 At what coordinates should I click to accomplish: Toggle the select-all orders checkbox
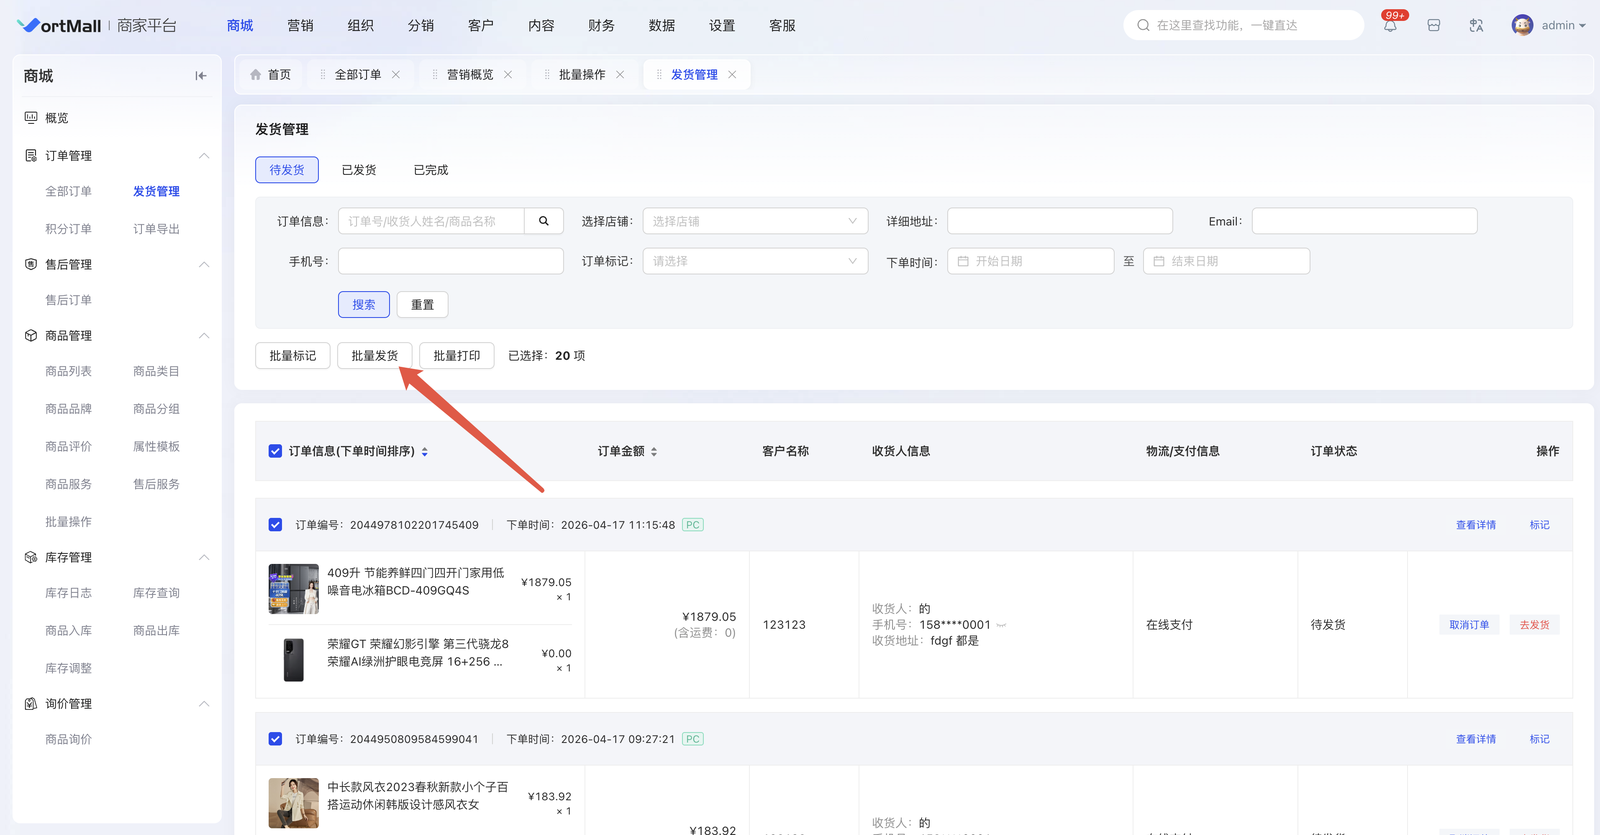(275, 452)
